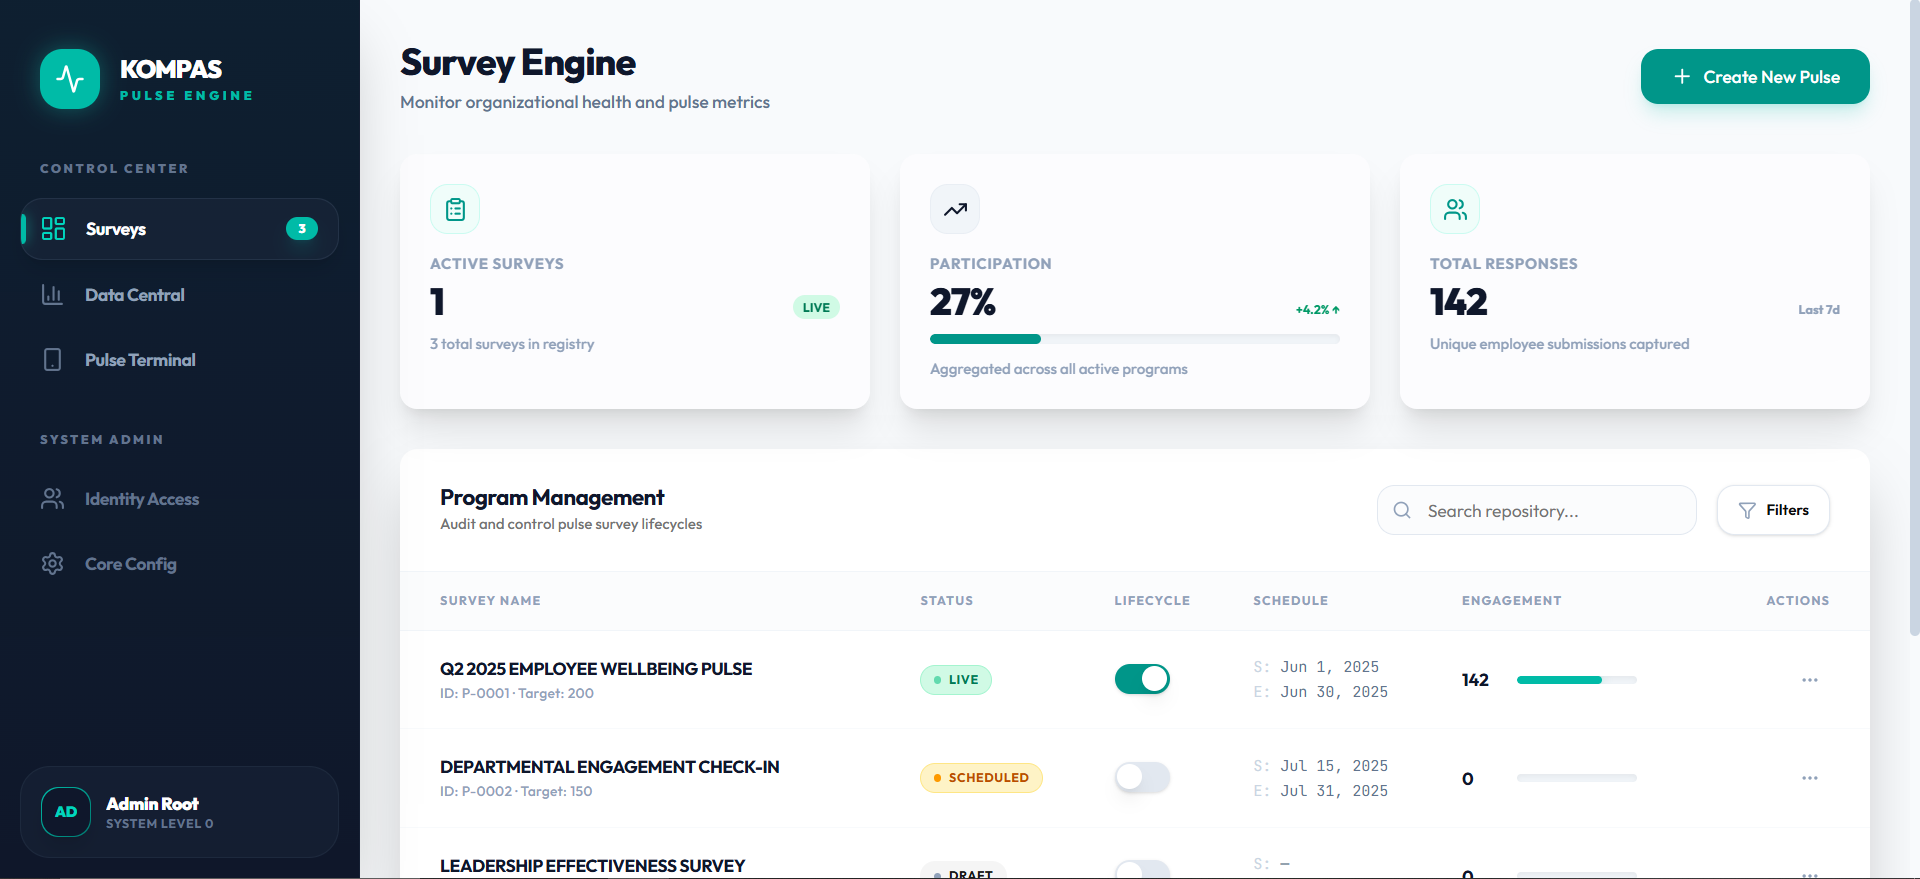Open actions menu for Departmental Engagement Check-In
This screenshot has height=879, width=1920.
click(x=1810, y=778)
